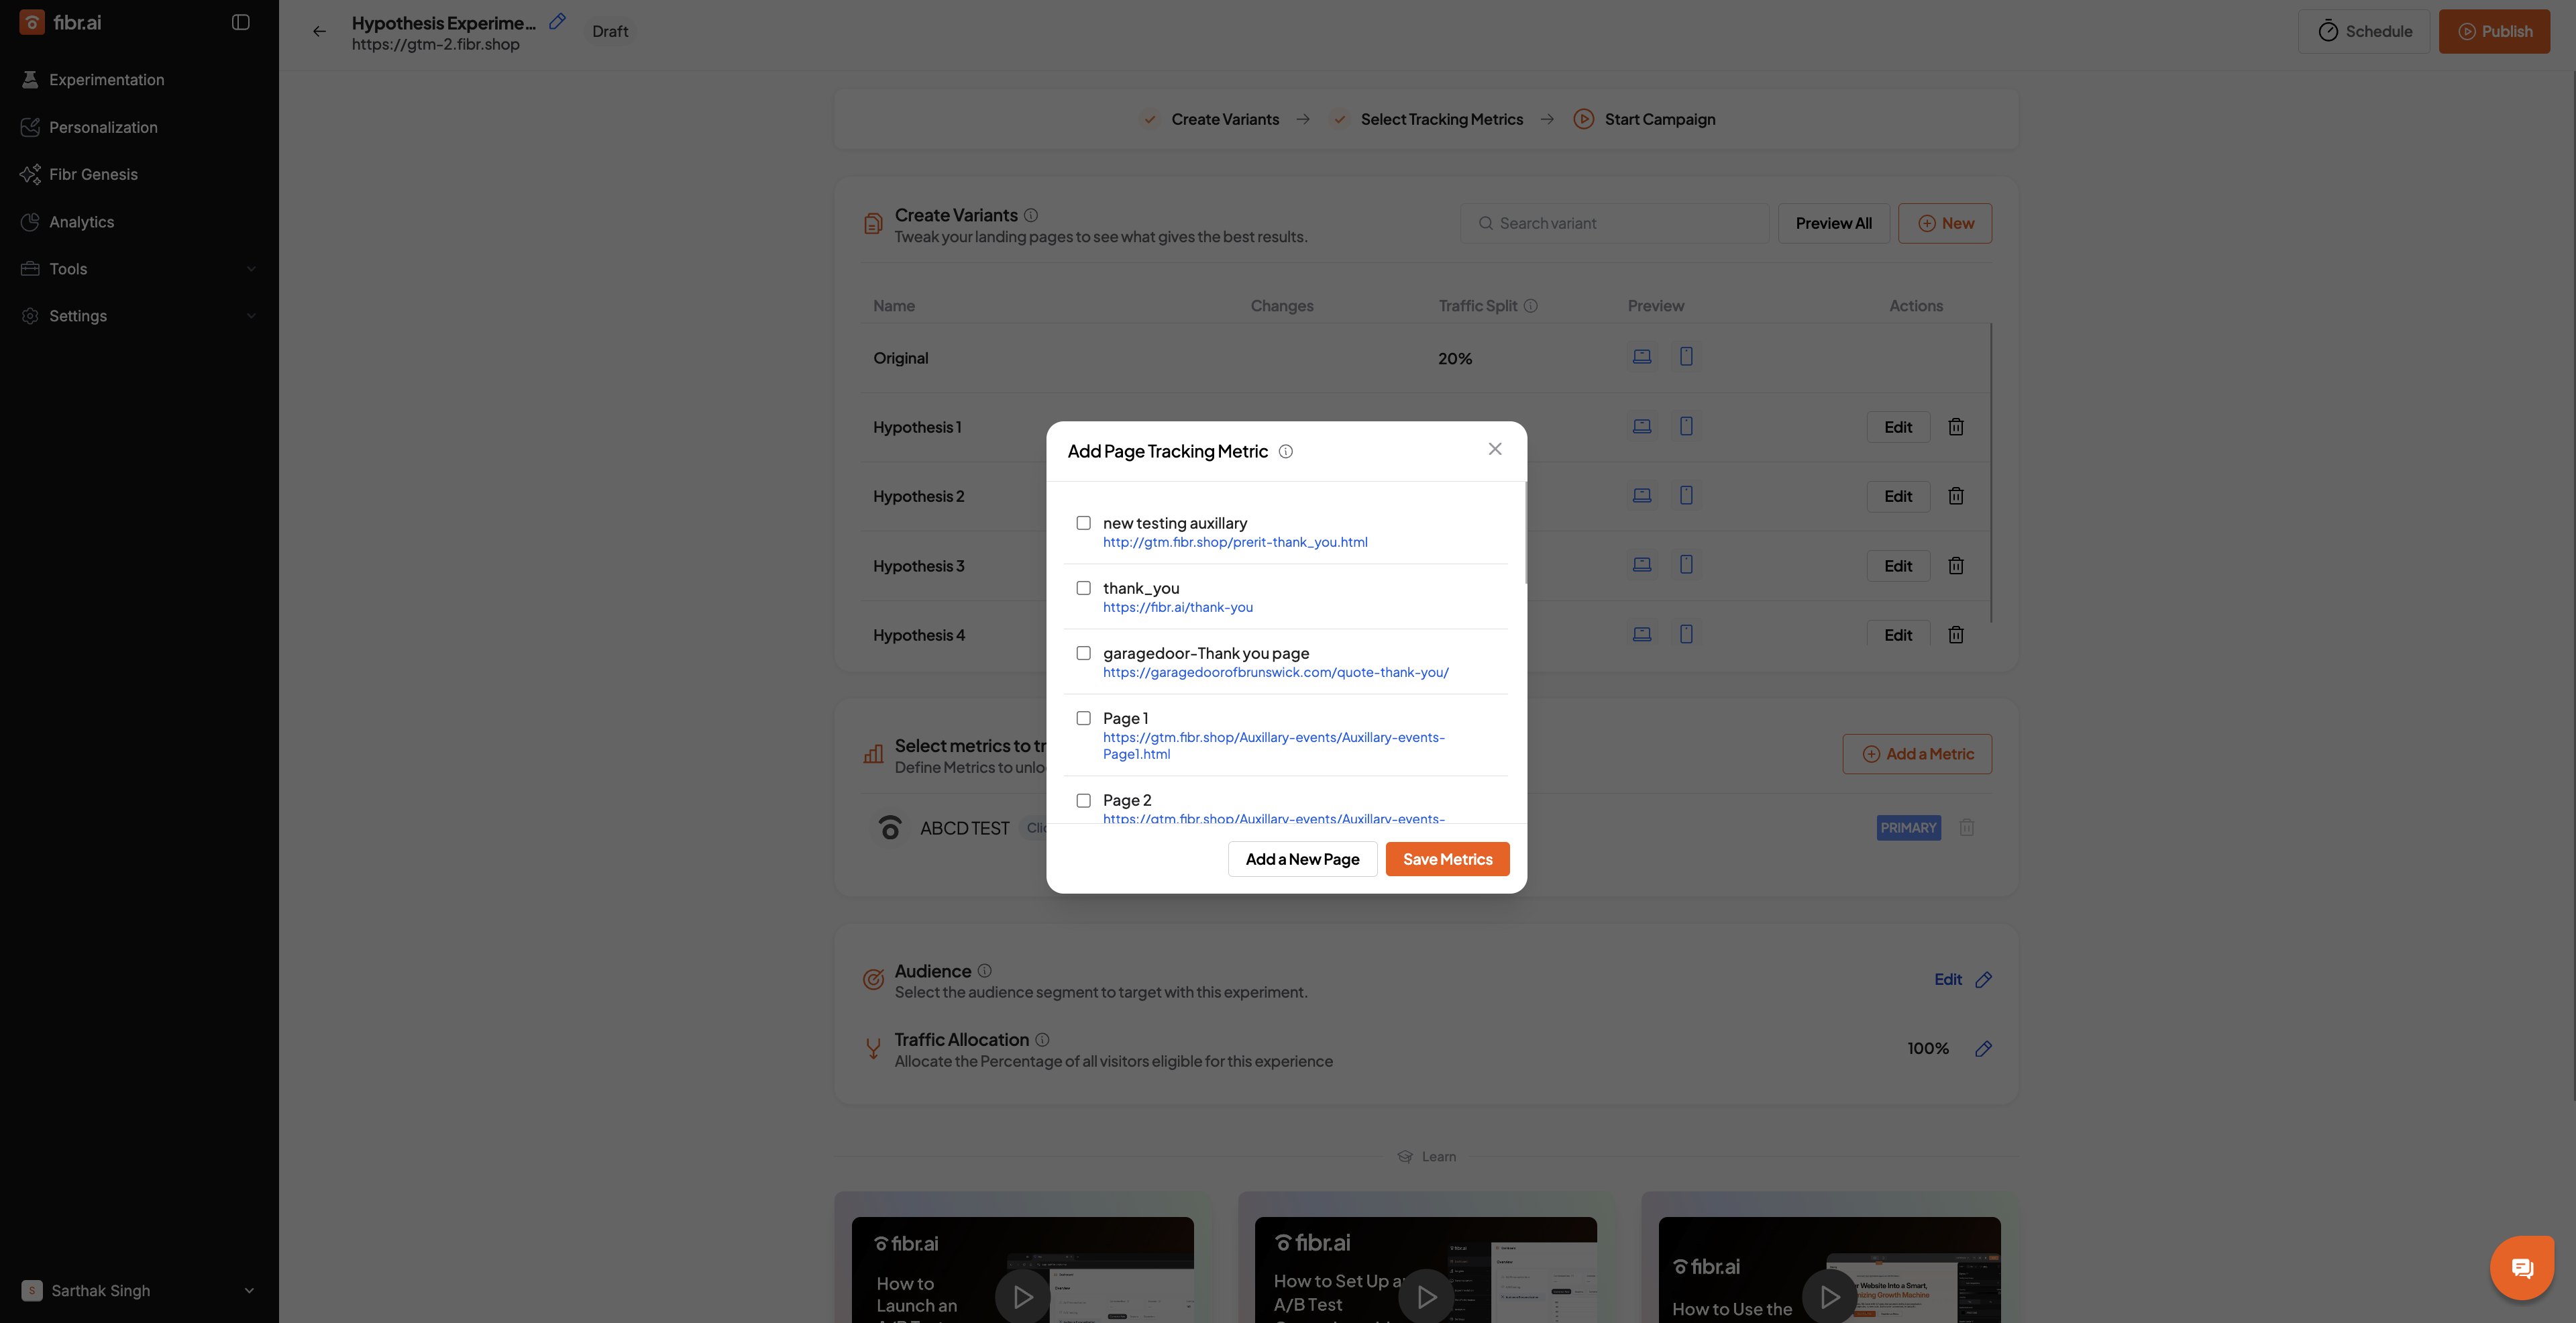This screenshot has width=2576, height=1323.
Task: Open Experimentation in the sidebar
Action: pos(106,80)
